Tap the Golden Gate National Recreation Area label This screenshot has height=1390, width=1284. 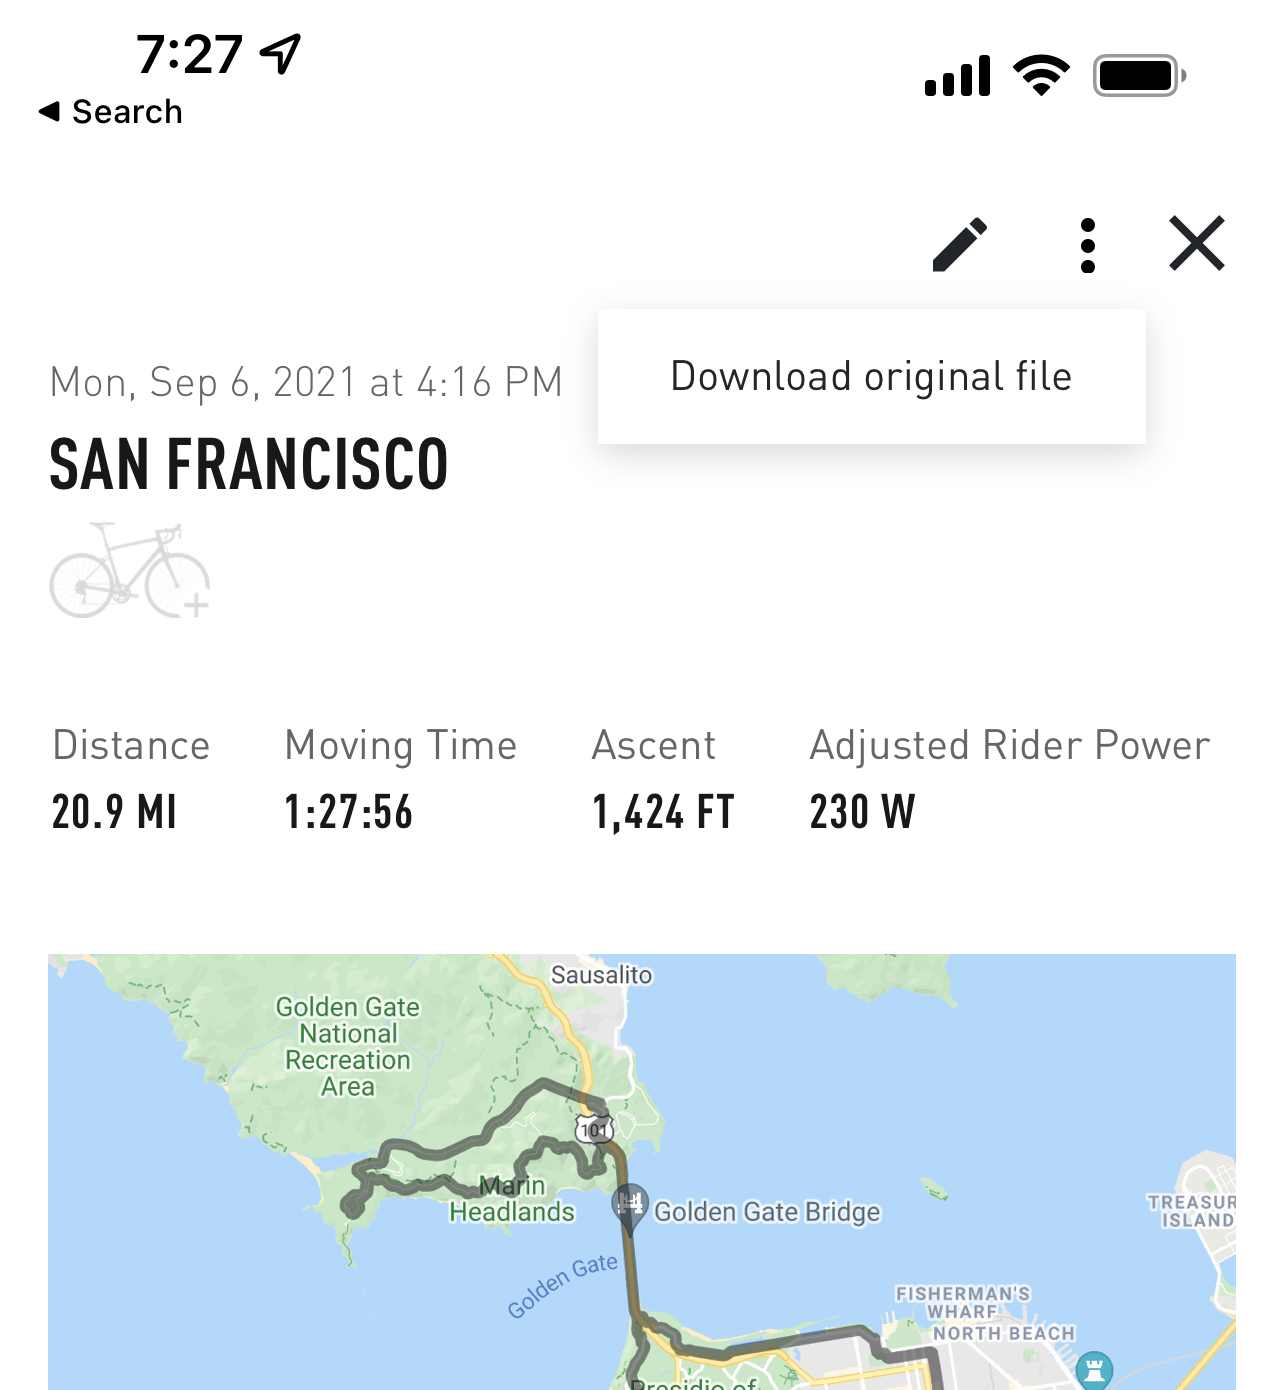coord(348,1046)
